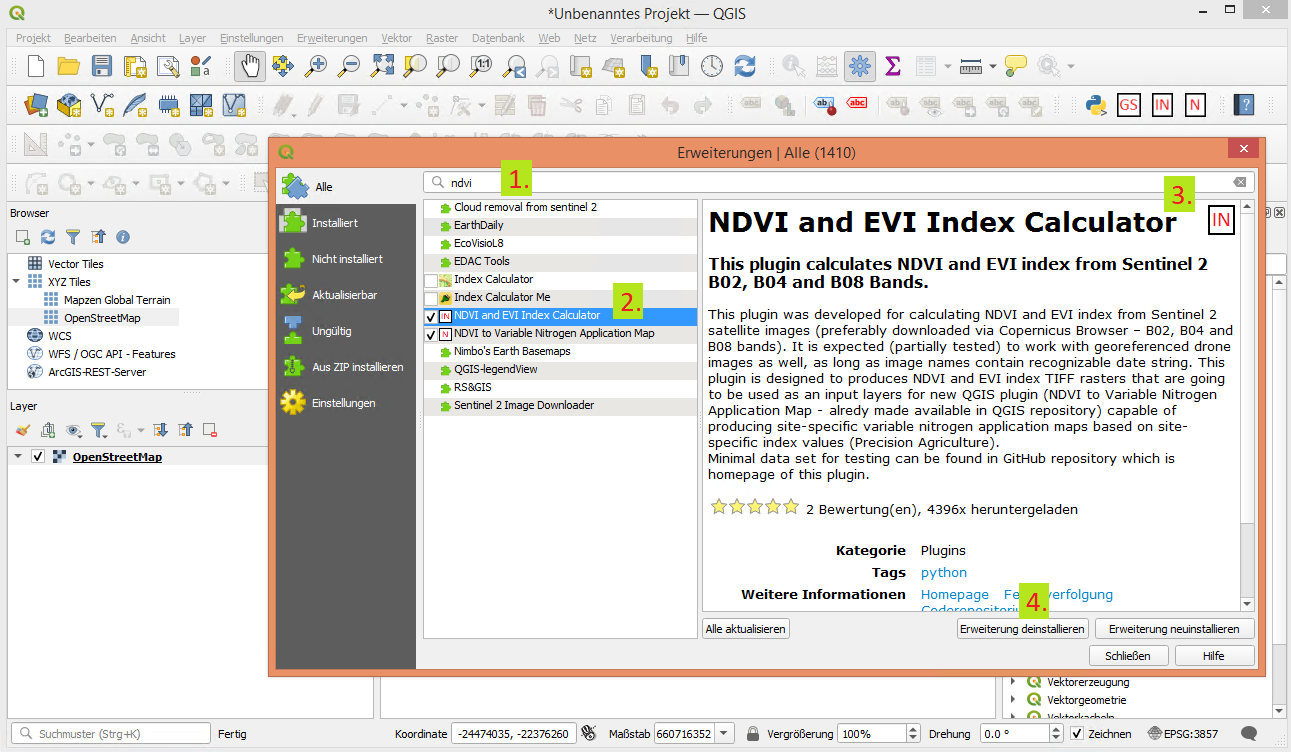The height and width of the screenshot is (752, 1291).
Task: Open the Processing Toolbox gear icon
Action: (859, 67)
